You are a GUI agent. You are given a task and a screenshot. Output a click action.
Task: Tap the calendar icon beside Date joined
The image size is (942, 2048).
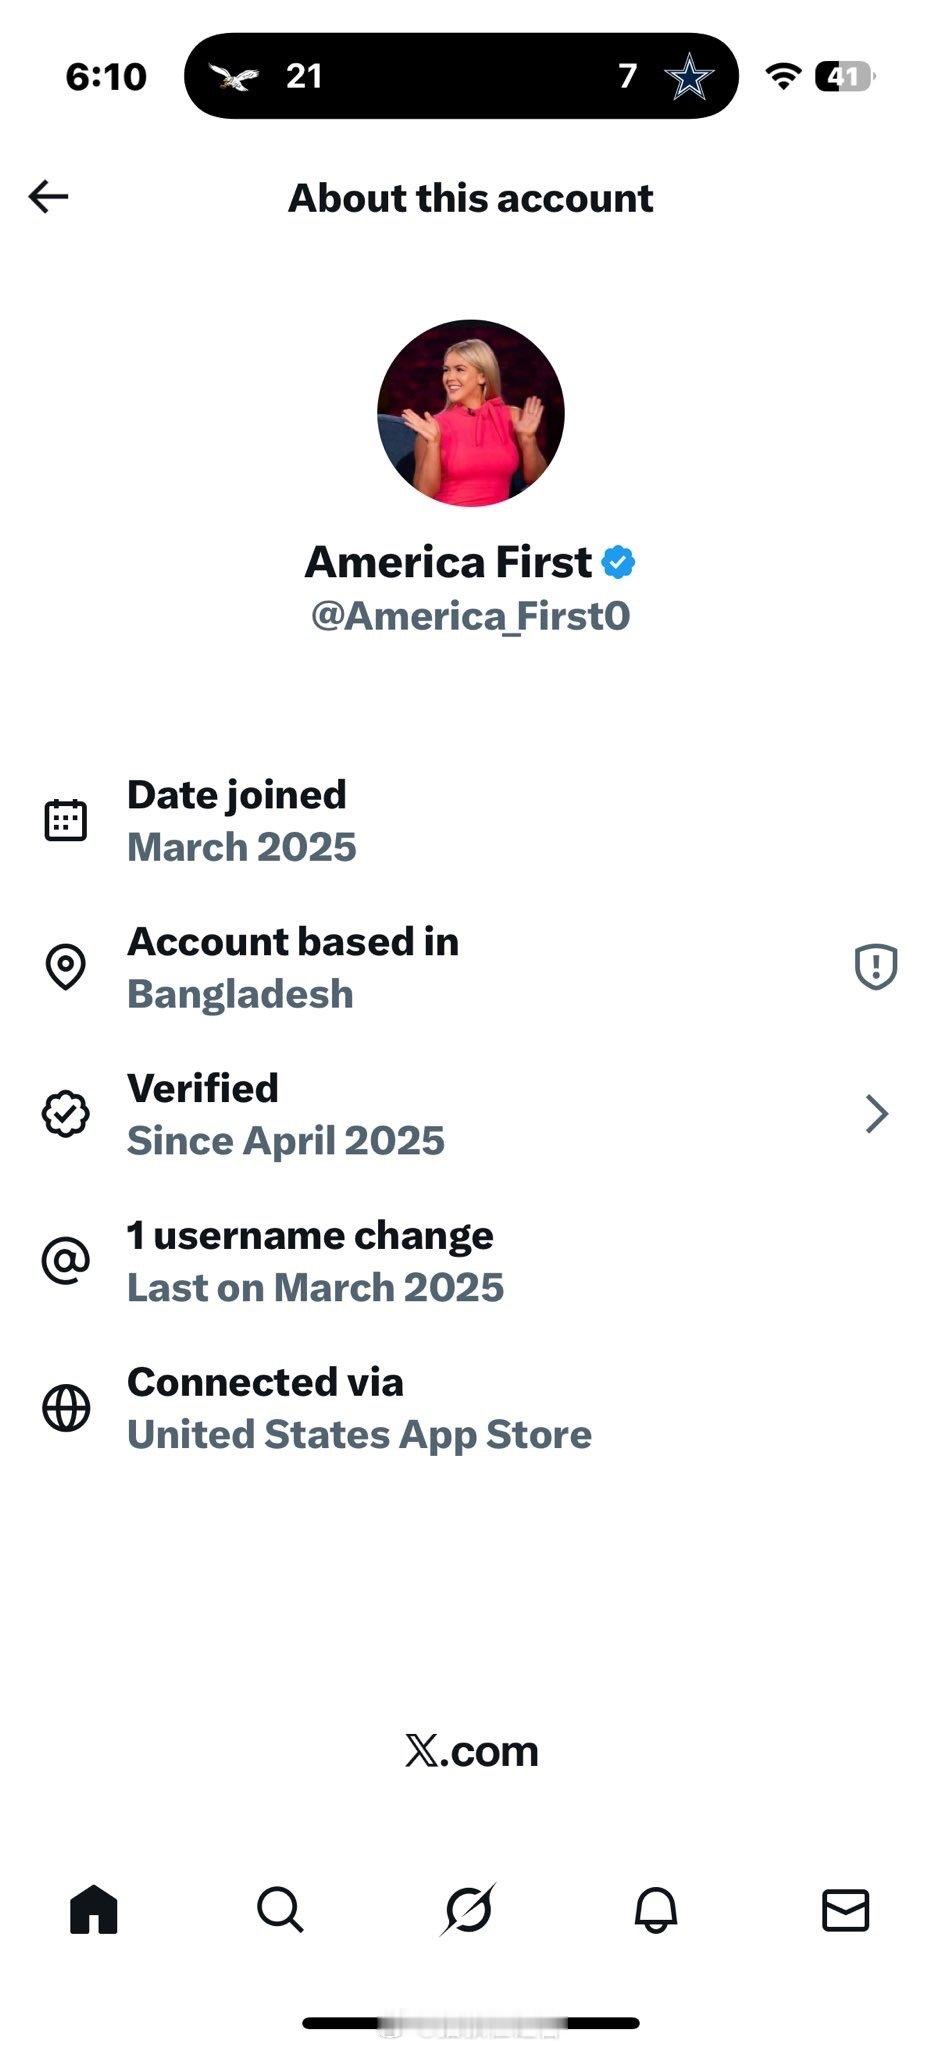66,820
